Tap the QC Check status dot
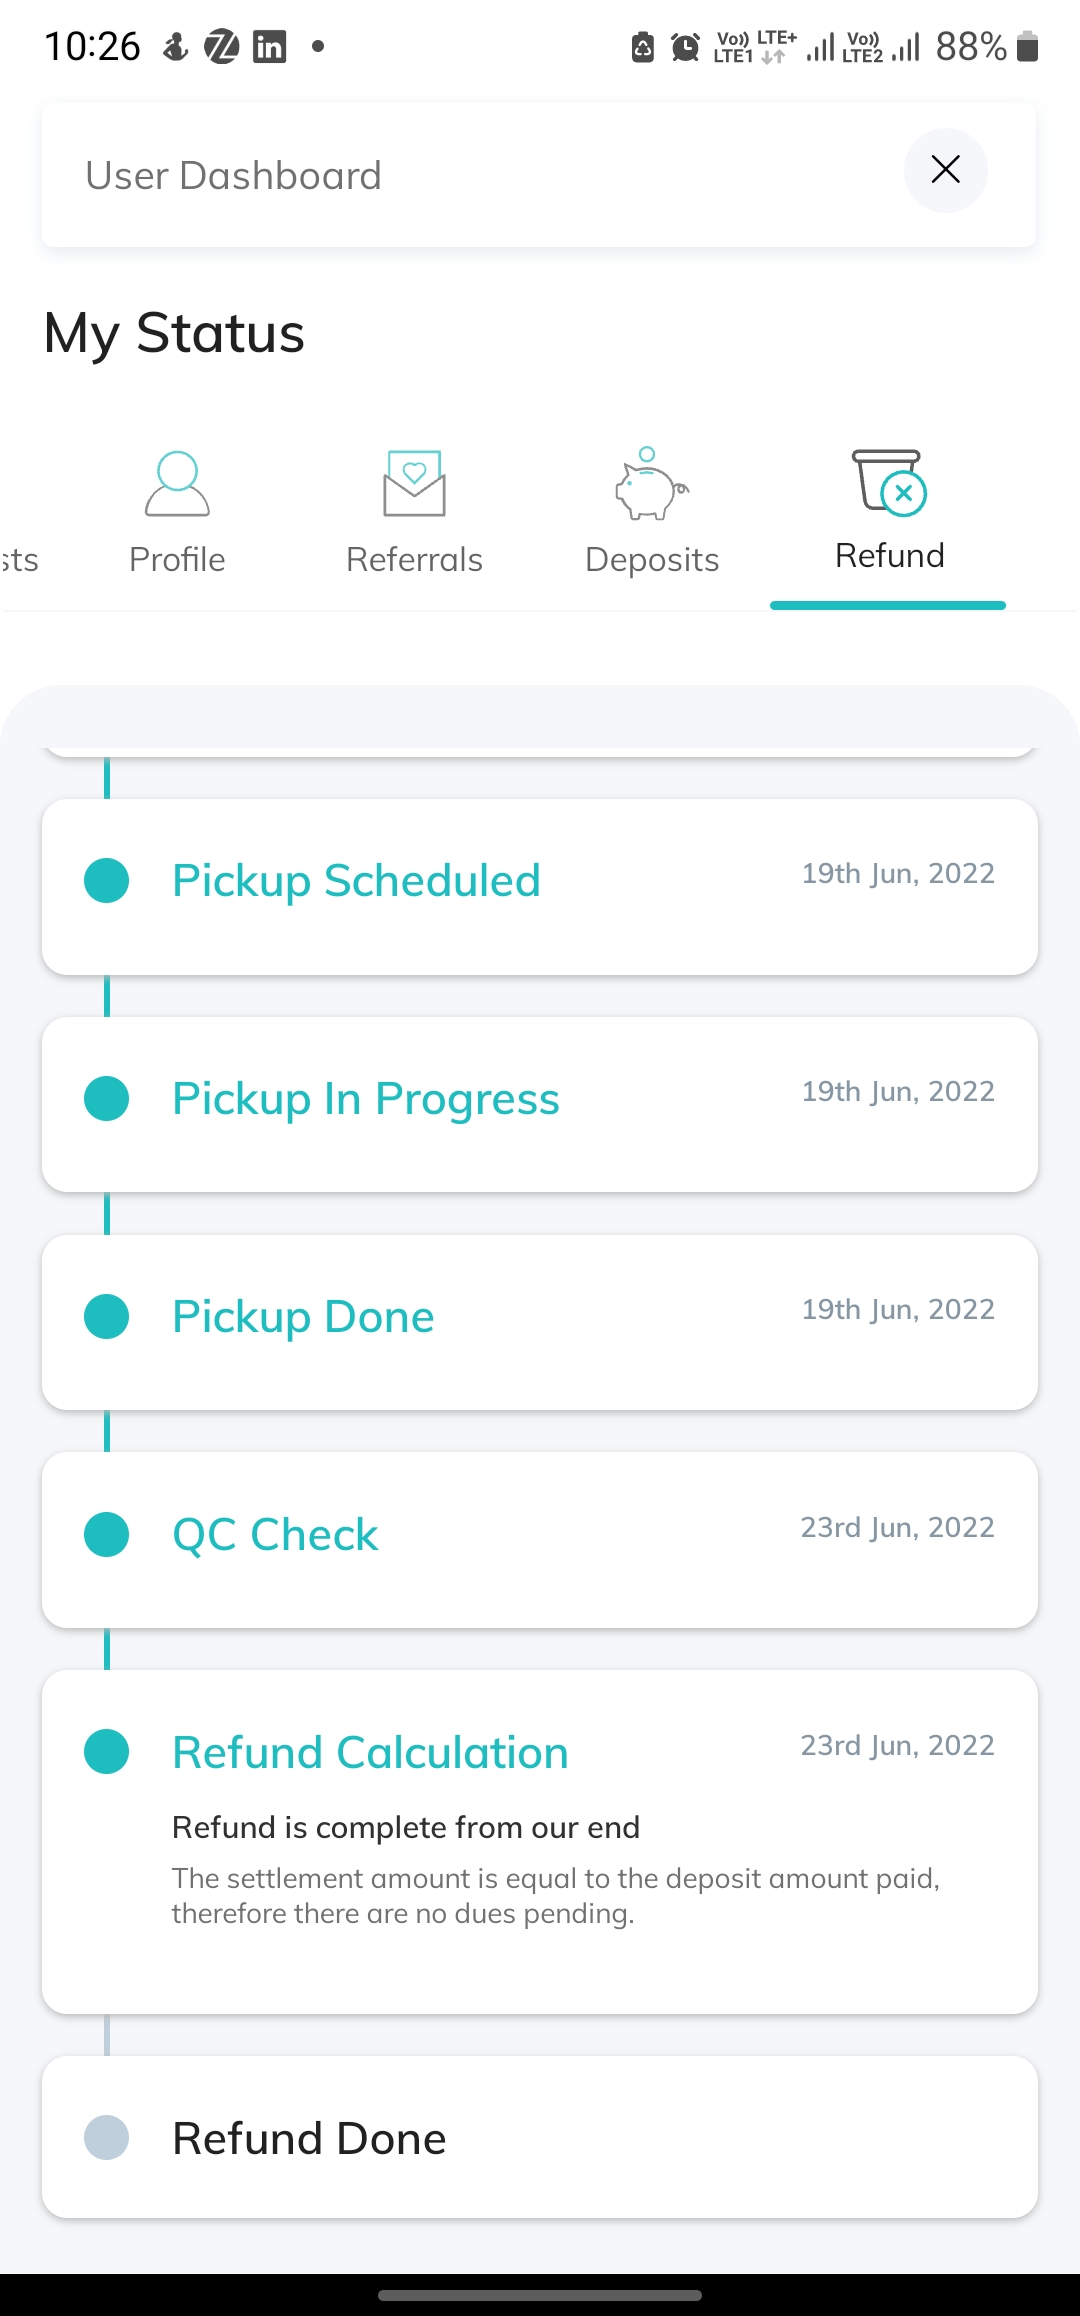This screenshot has width=1080, height=2316. pos(107,1535)
